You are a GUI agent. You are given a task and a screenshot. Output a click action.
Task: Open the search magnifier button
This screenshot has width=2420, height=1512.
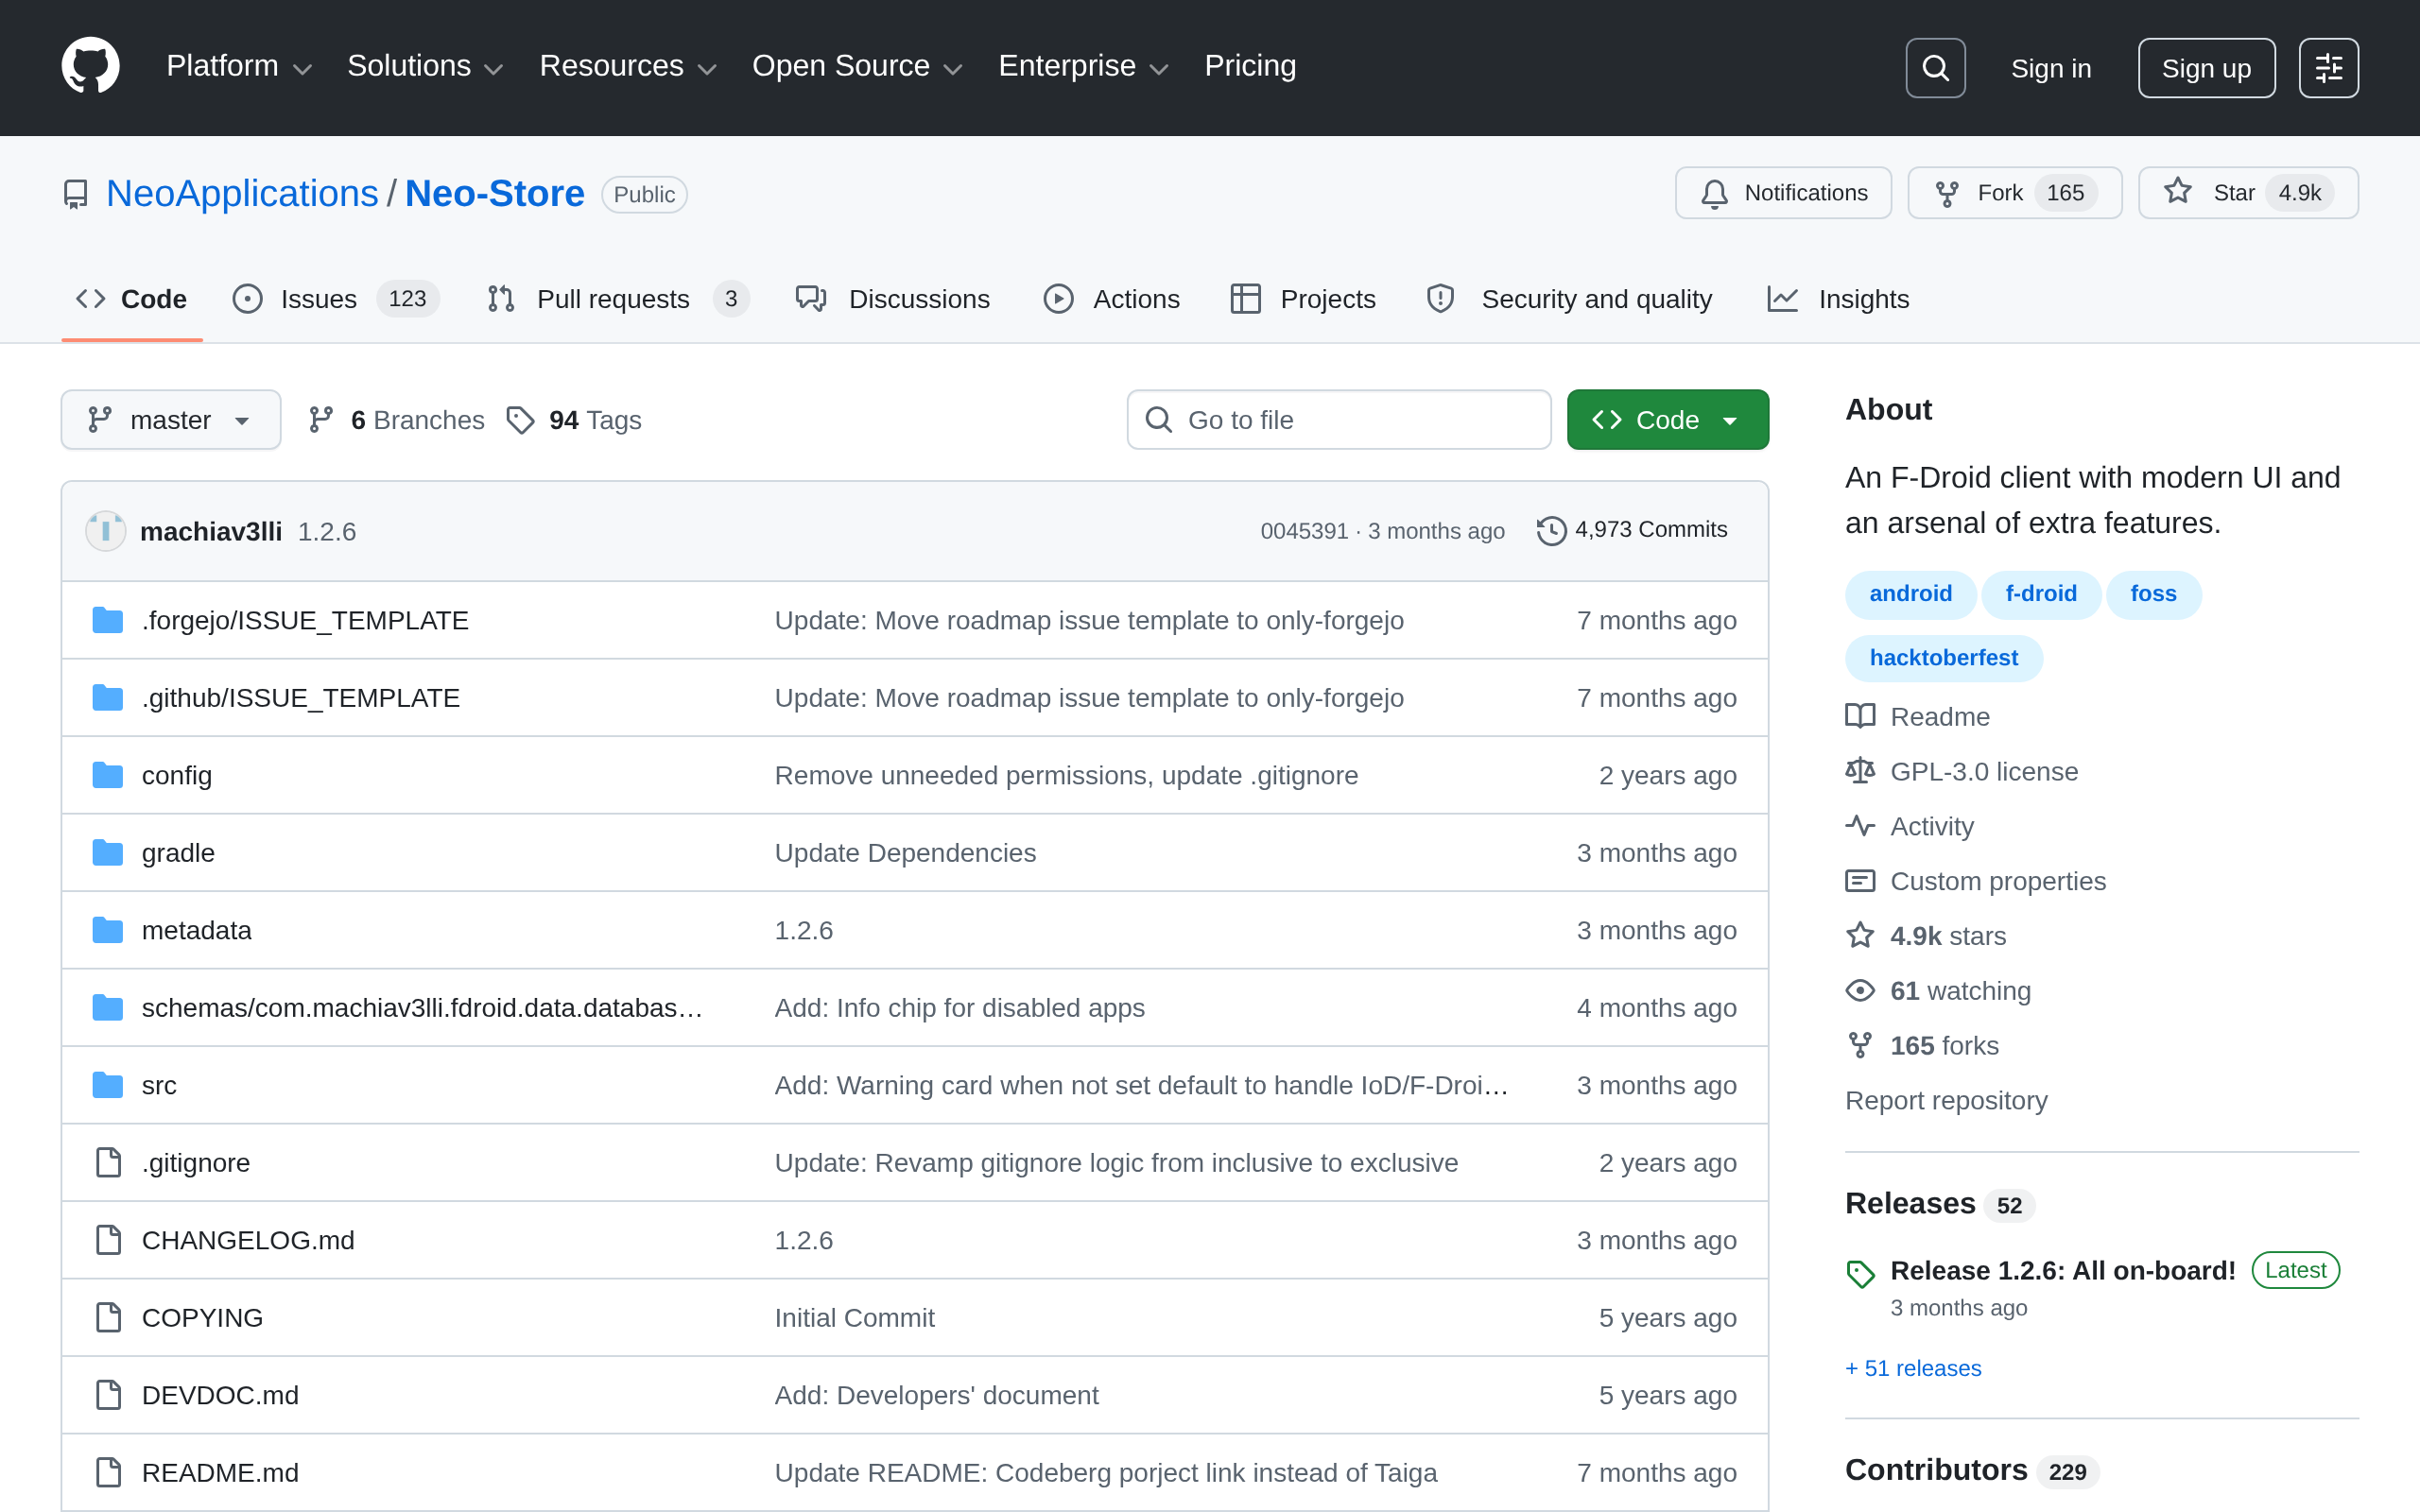tap(1935, 68)
